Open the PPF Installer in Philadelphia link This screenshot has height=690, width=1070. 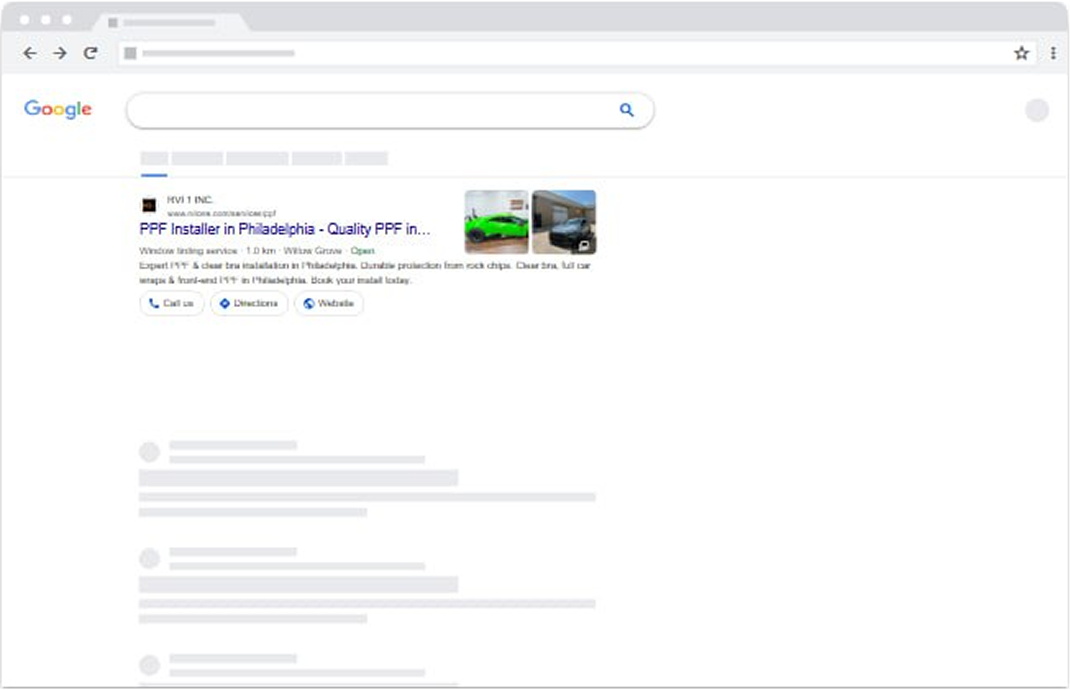(285, 229)
